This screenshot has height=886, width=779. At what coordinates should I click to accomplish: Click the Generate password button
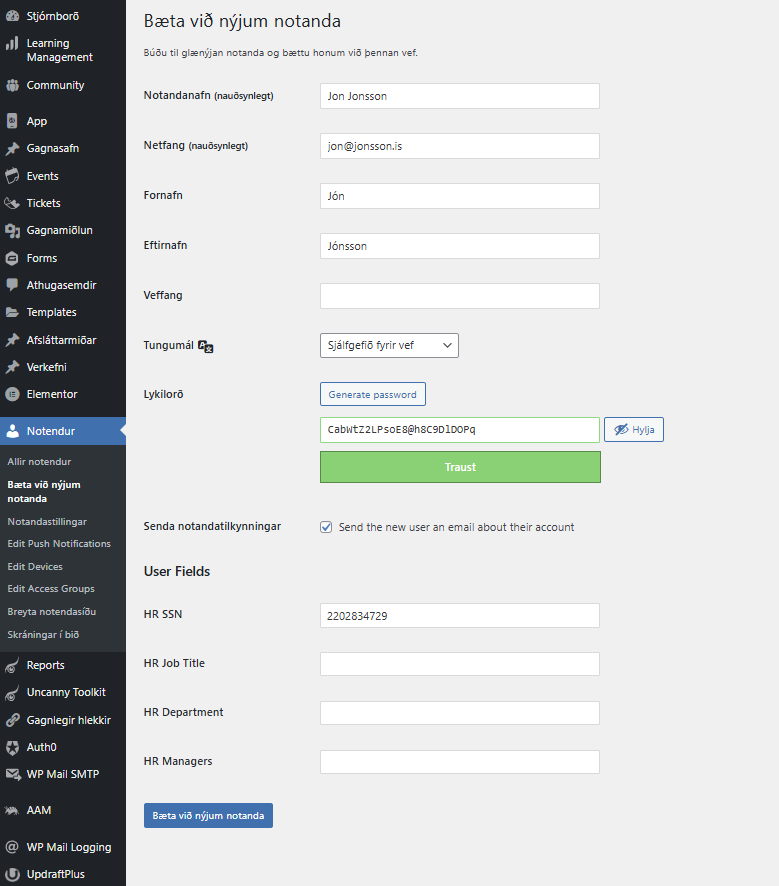point(373,394)
